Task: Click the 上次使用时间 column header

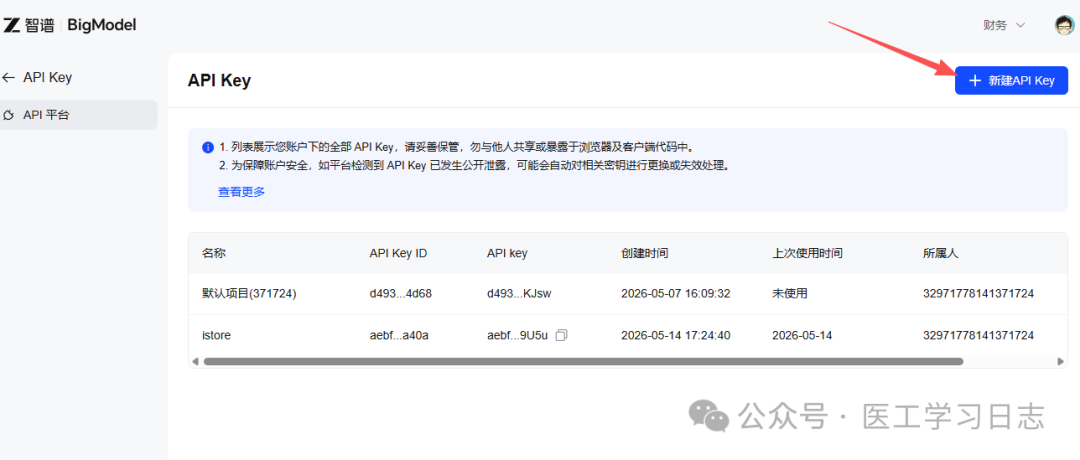Action: click(807, 253)
